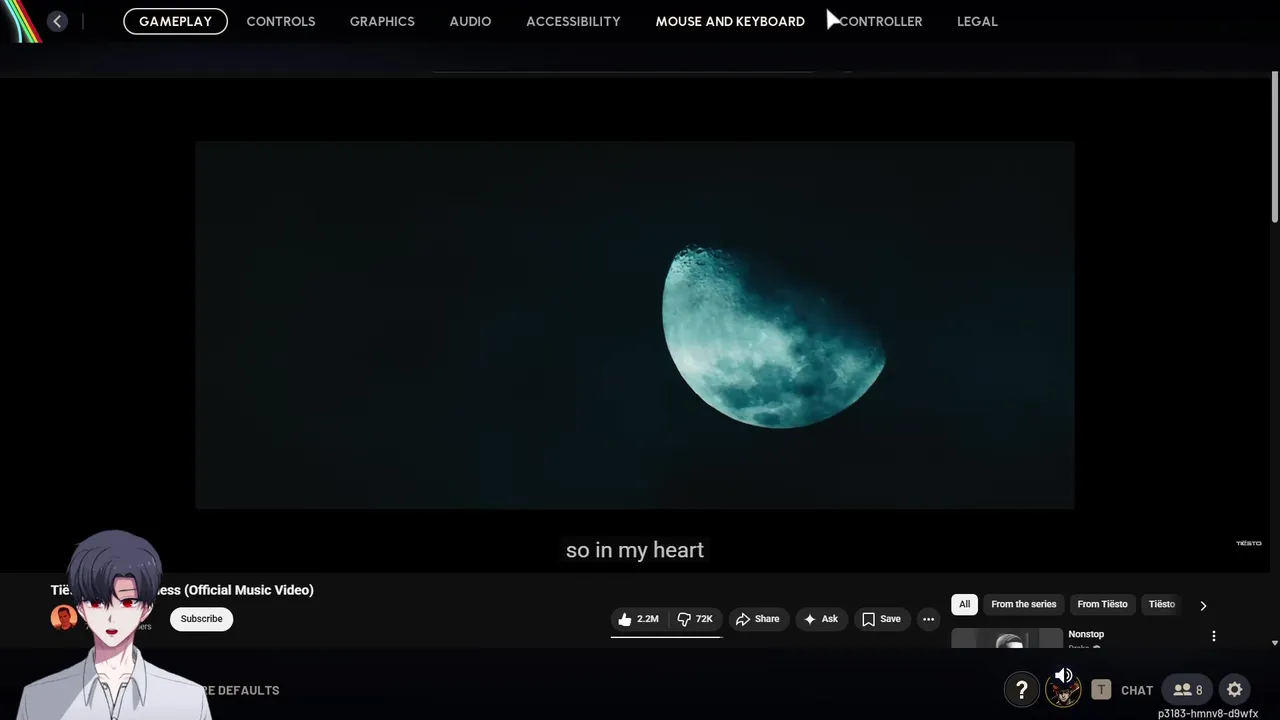The height and width of the screenshot is (720, 1280).
Task: Subscribe to the channel
Action: tap(201, 619)
